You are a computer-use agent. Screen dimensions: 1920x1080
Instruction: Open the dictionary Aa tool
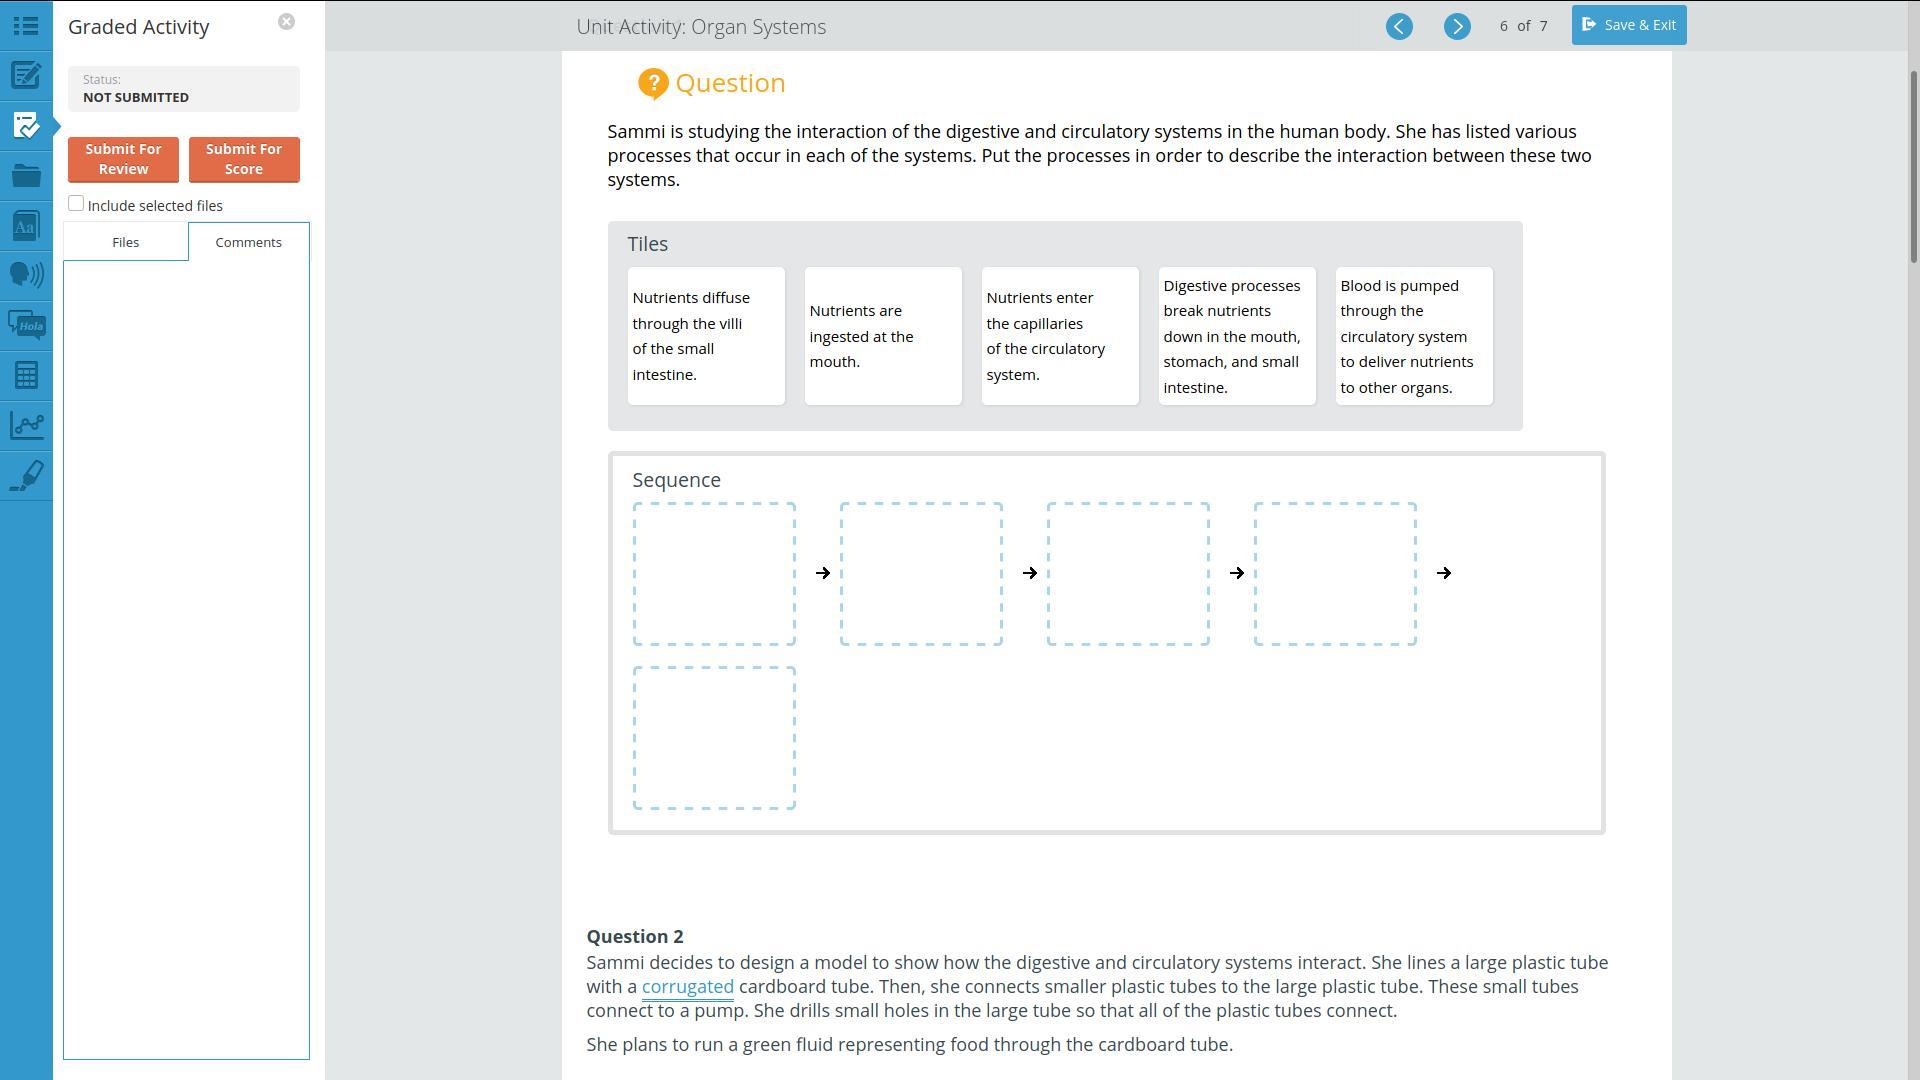[26, 226]
